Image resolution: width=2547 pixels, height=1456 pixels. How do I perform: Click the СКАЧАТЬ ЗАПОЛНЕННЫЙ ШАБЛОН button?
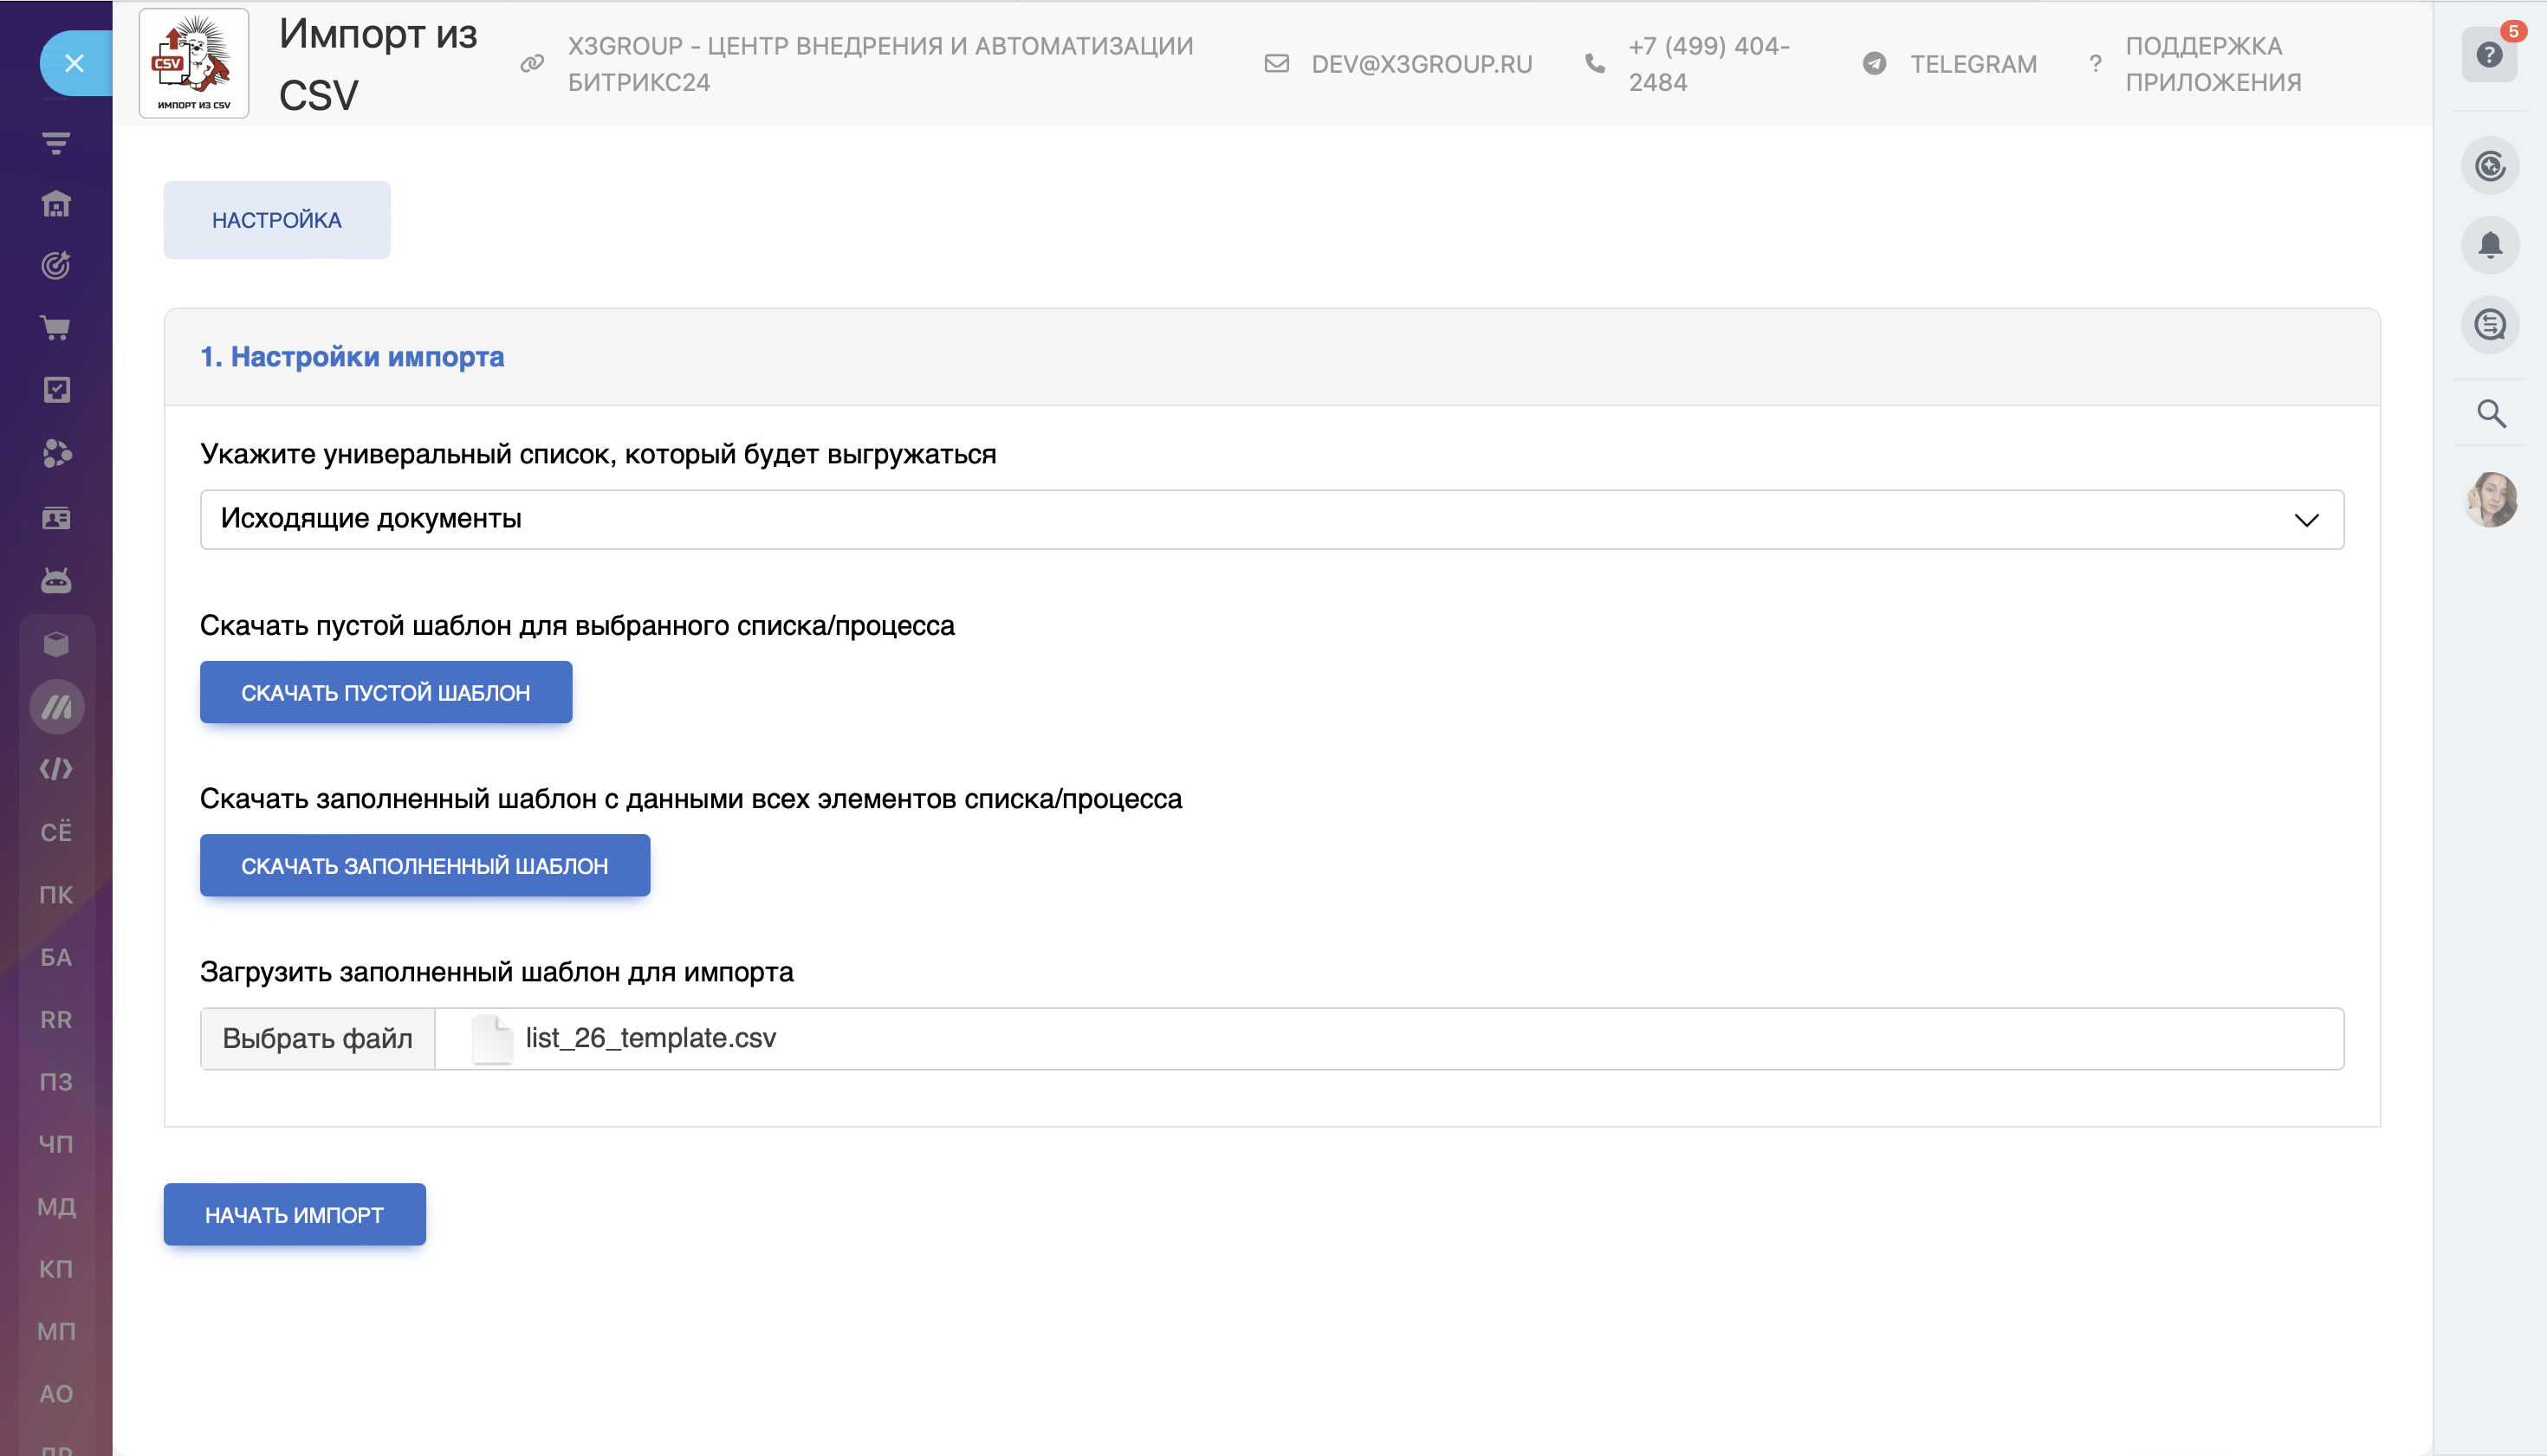click(x=425, y=865)
